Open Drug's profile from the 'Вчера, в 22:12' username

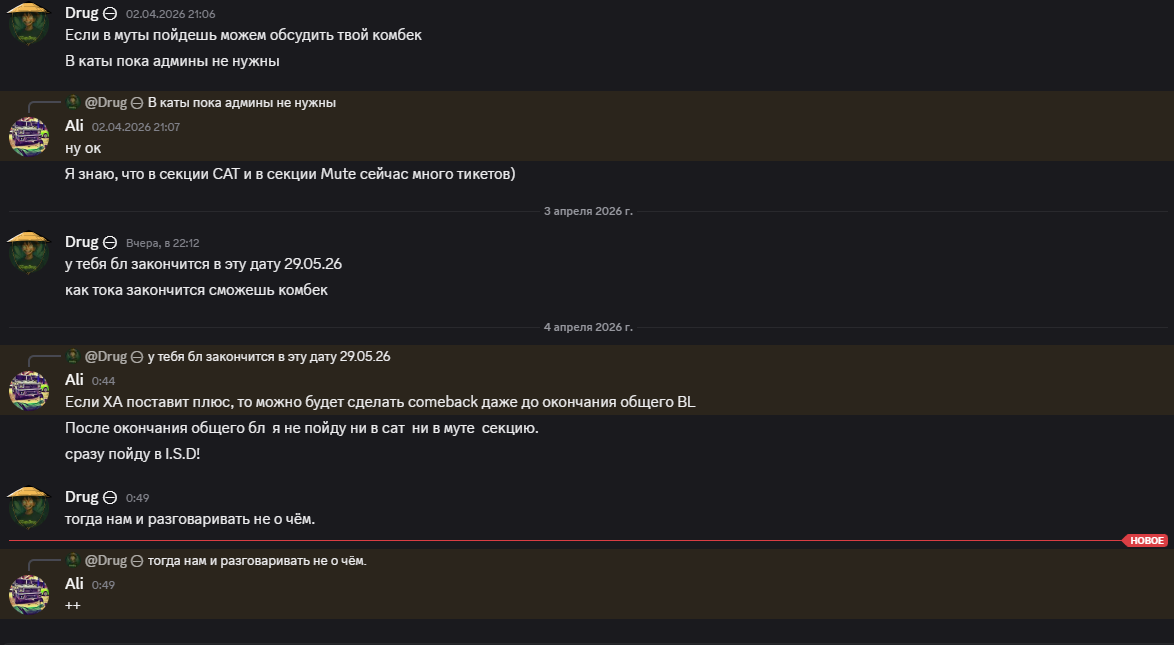(81, 242)
